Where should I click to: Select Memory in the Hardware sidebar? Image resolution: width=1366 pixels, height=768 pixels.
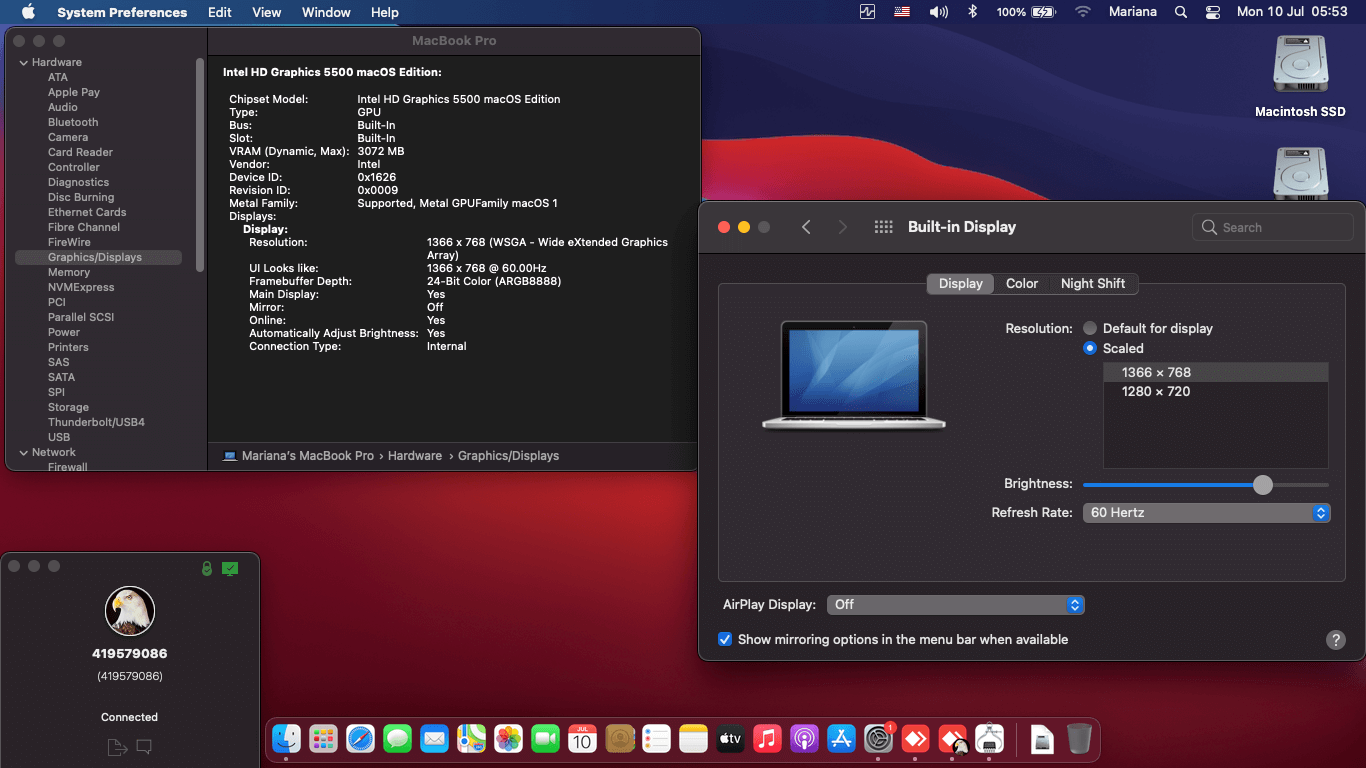(x=69, y=272)
